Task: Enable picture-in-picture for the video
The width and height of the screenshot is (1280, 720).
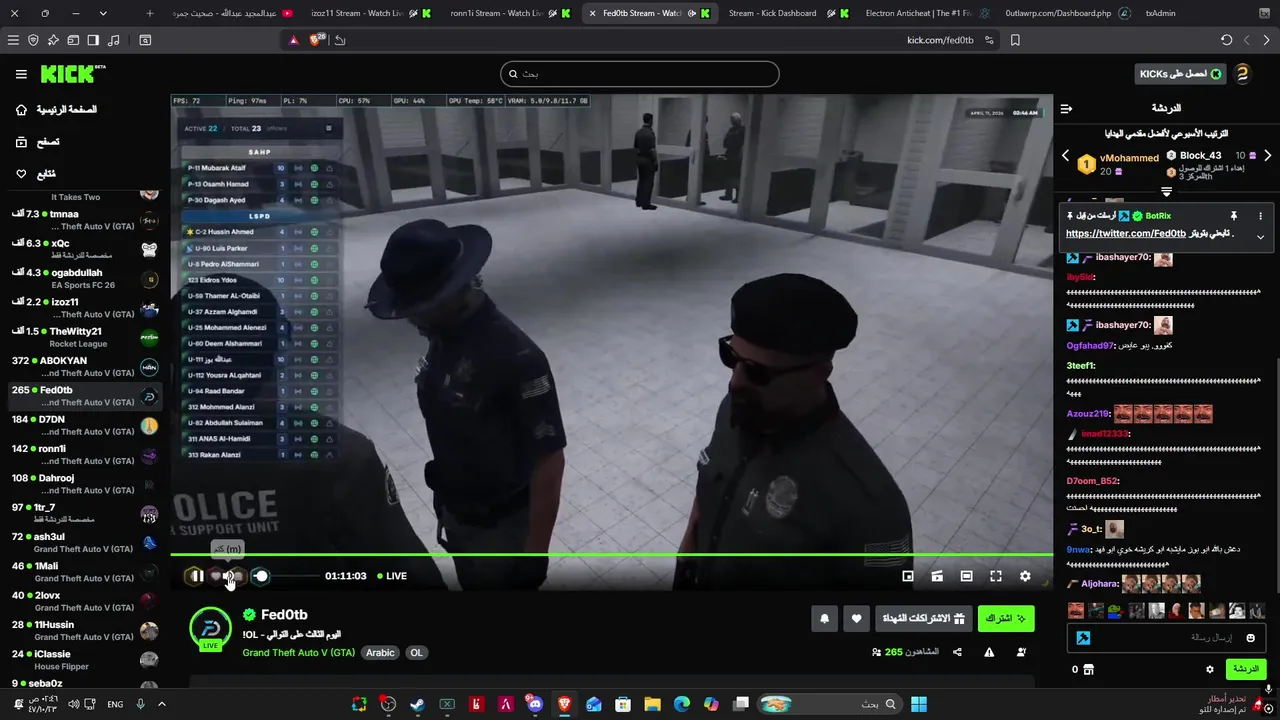Action: [908, 576]
